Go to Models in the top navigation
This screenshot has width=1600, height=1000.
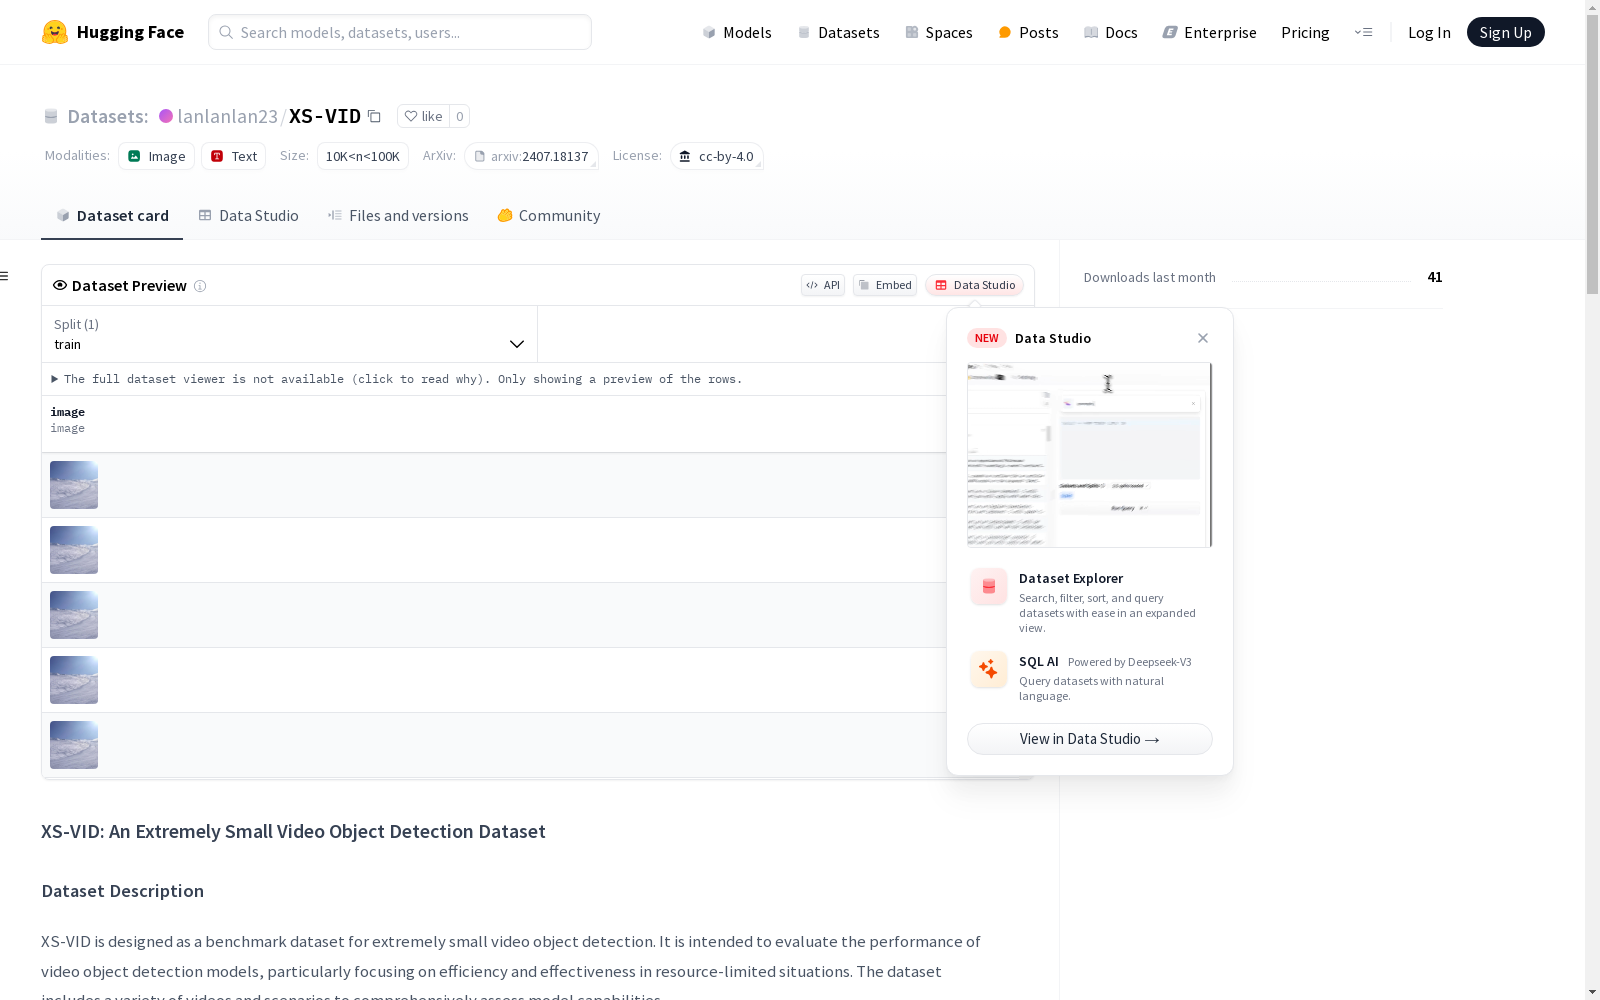(x=737, y=32)
